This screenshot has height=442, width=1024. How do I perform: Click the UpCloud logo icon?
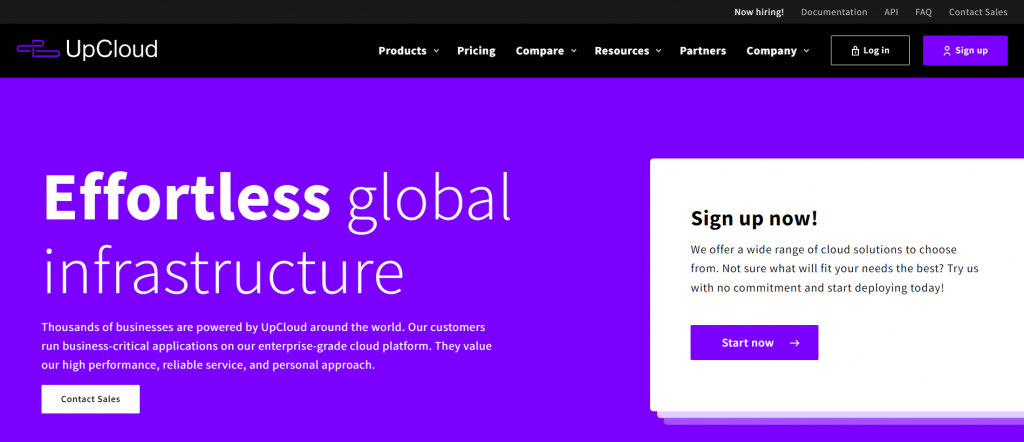(39, 49)
